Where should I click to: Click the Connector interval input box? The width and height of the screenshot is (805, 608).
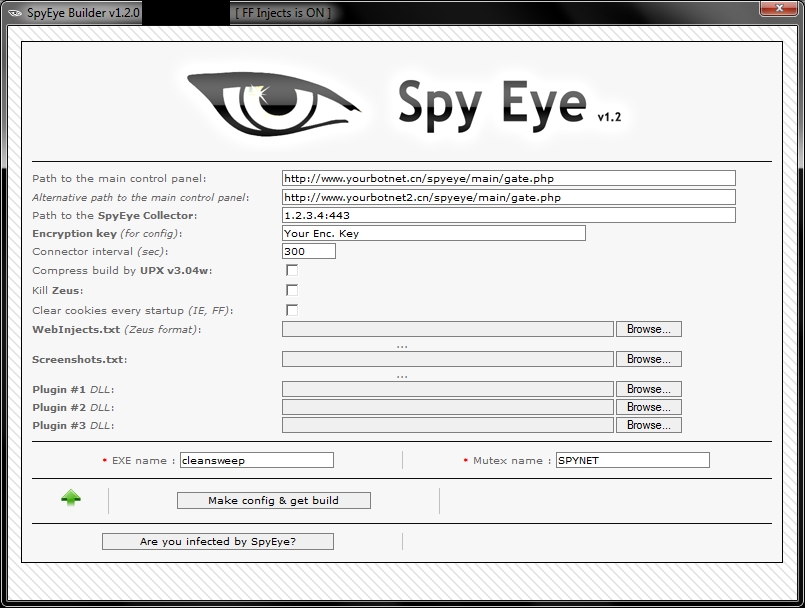[308, 251]
